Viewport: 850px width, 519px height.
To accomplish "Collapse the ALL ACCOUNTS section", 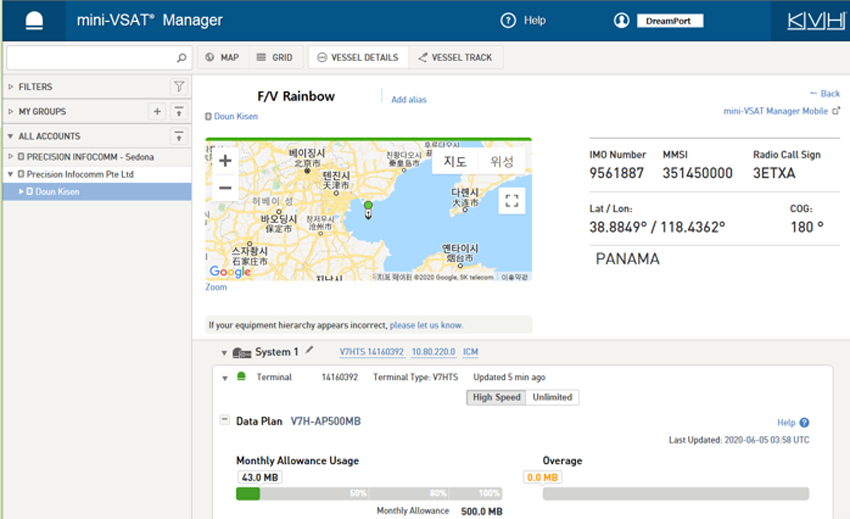I will tap(10, 136).
